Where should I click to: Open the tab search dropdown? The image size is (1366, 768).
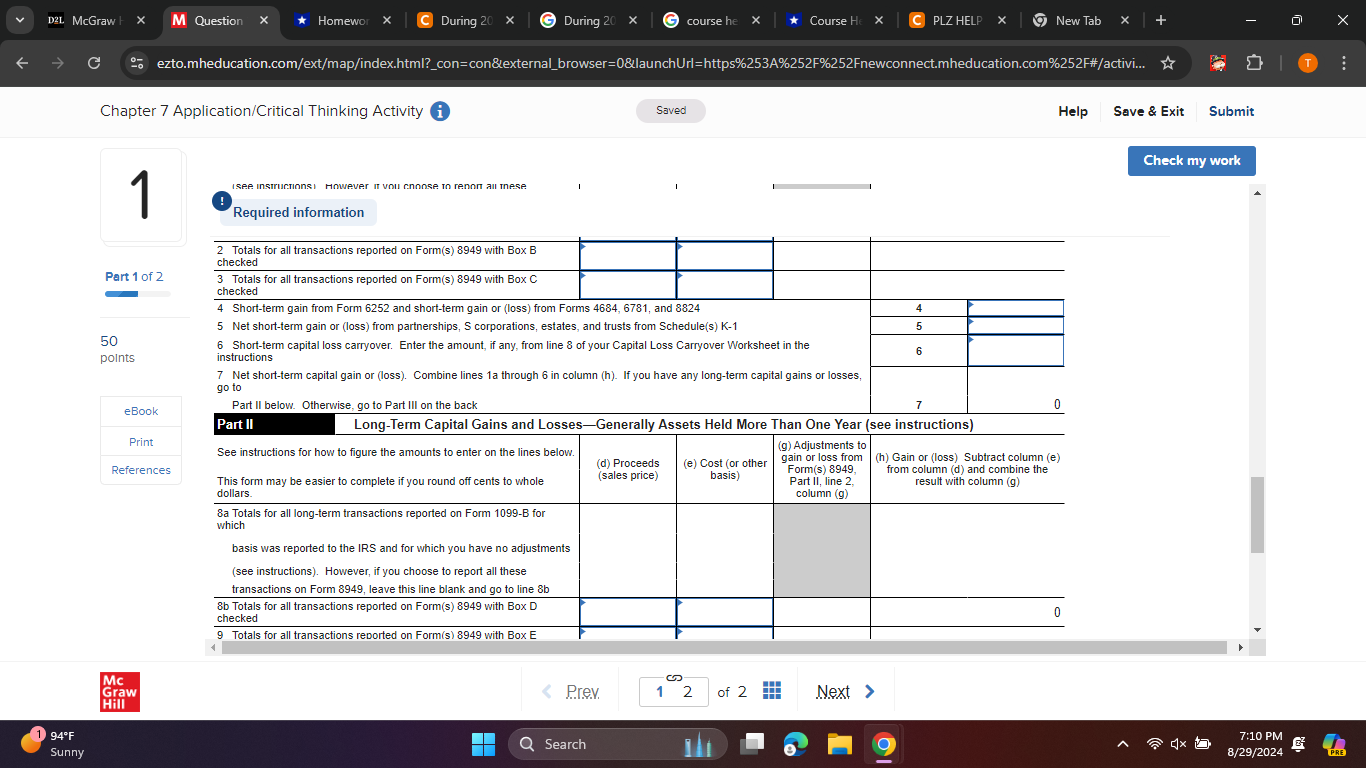pyautogui.click(x=19, y=18)
